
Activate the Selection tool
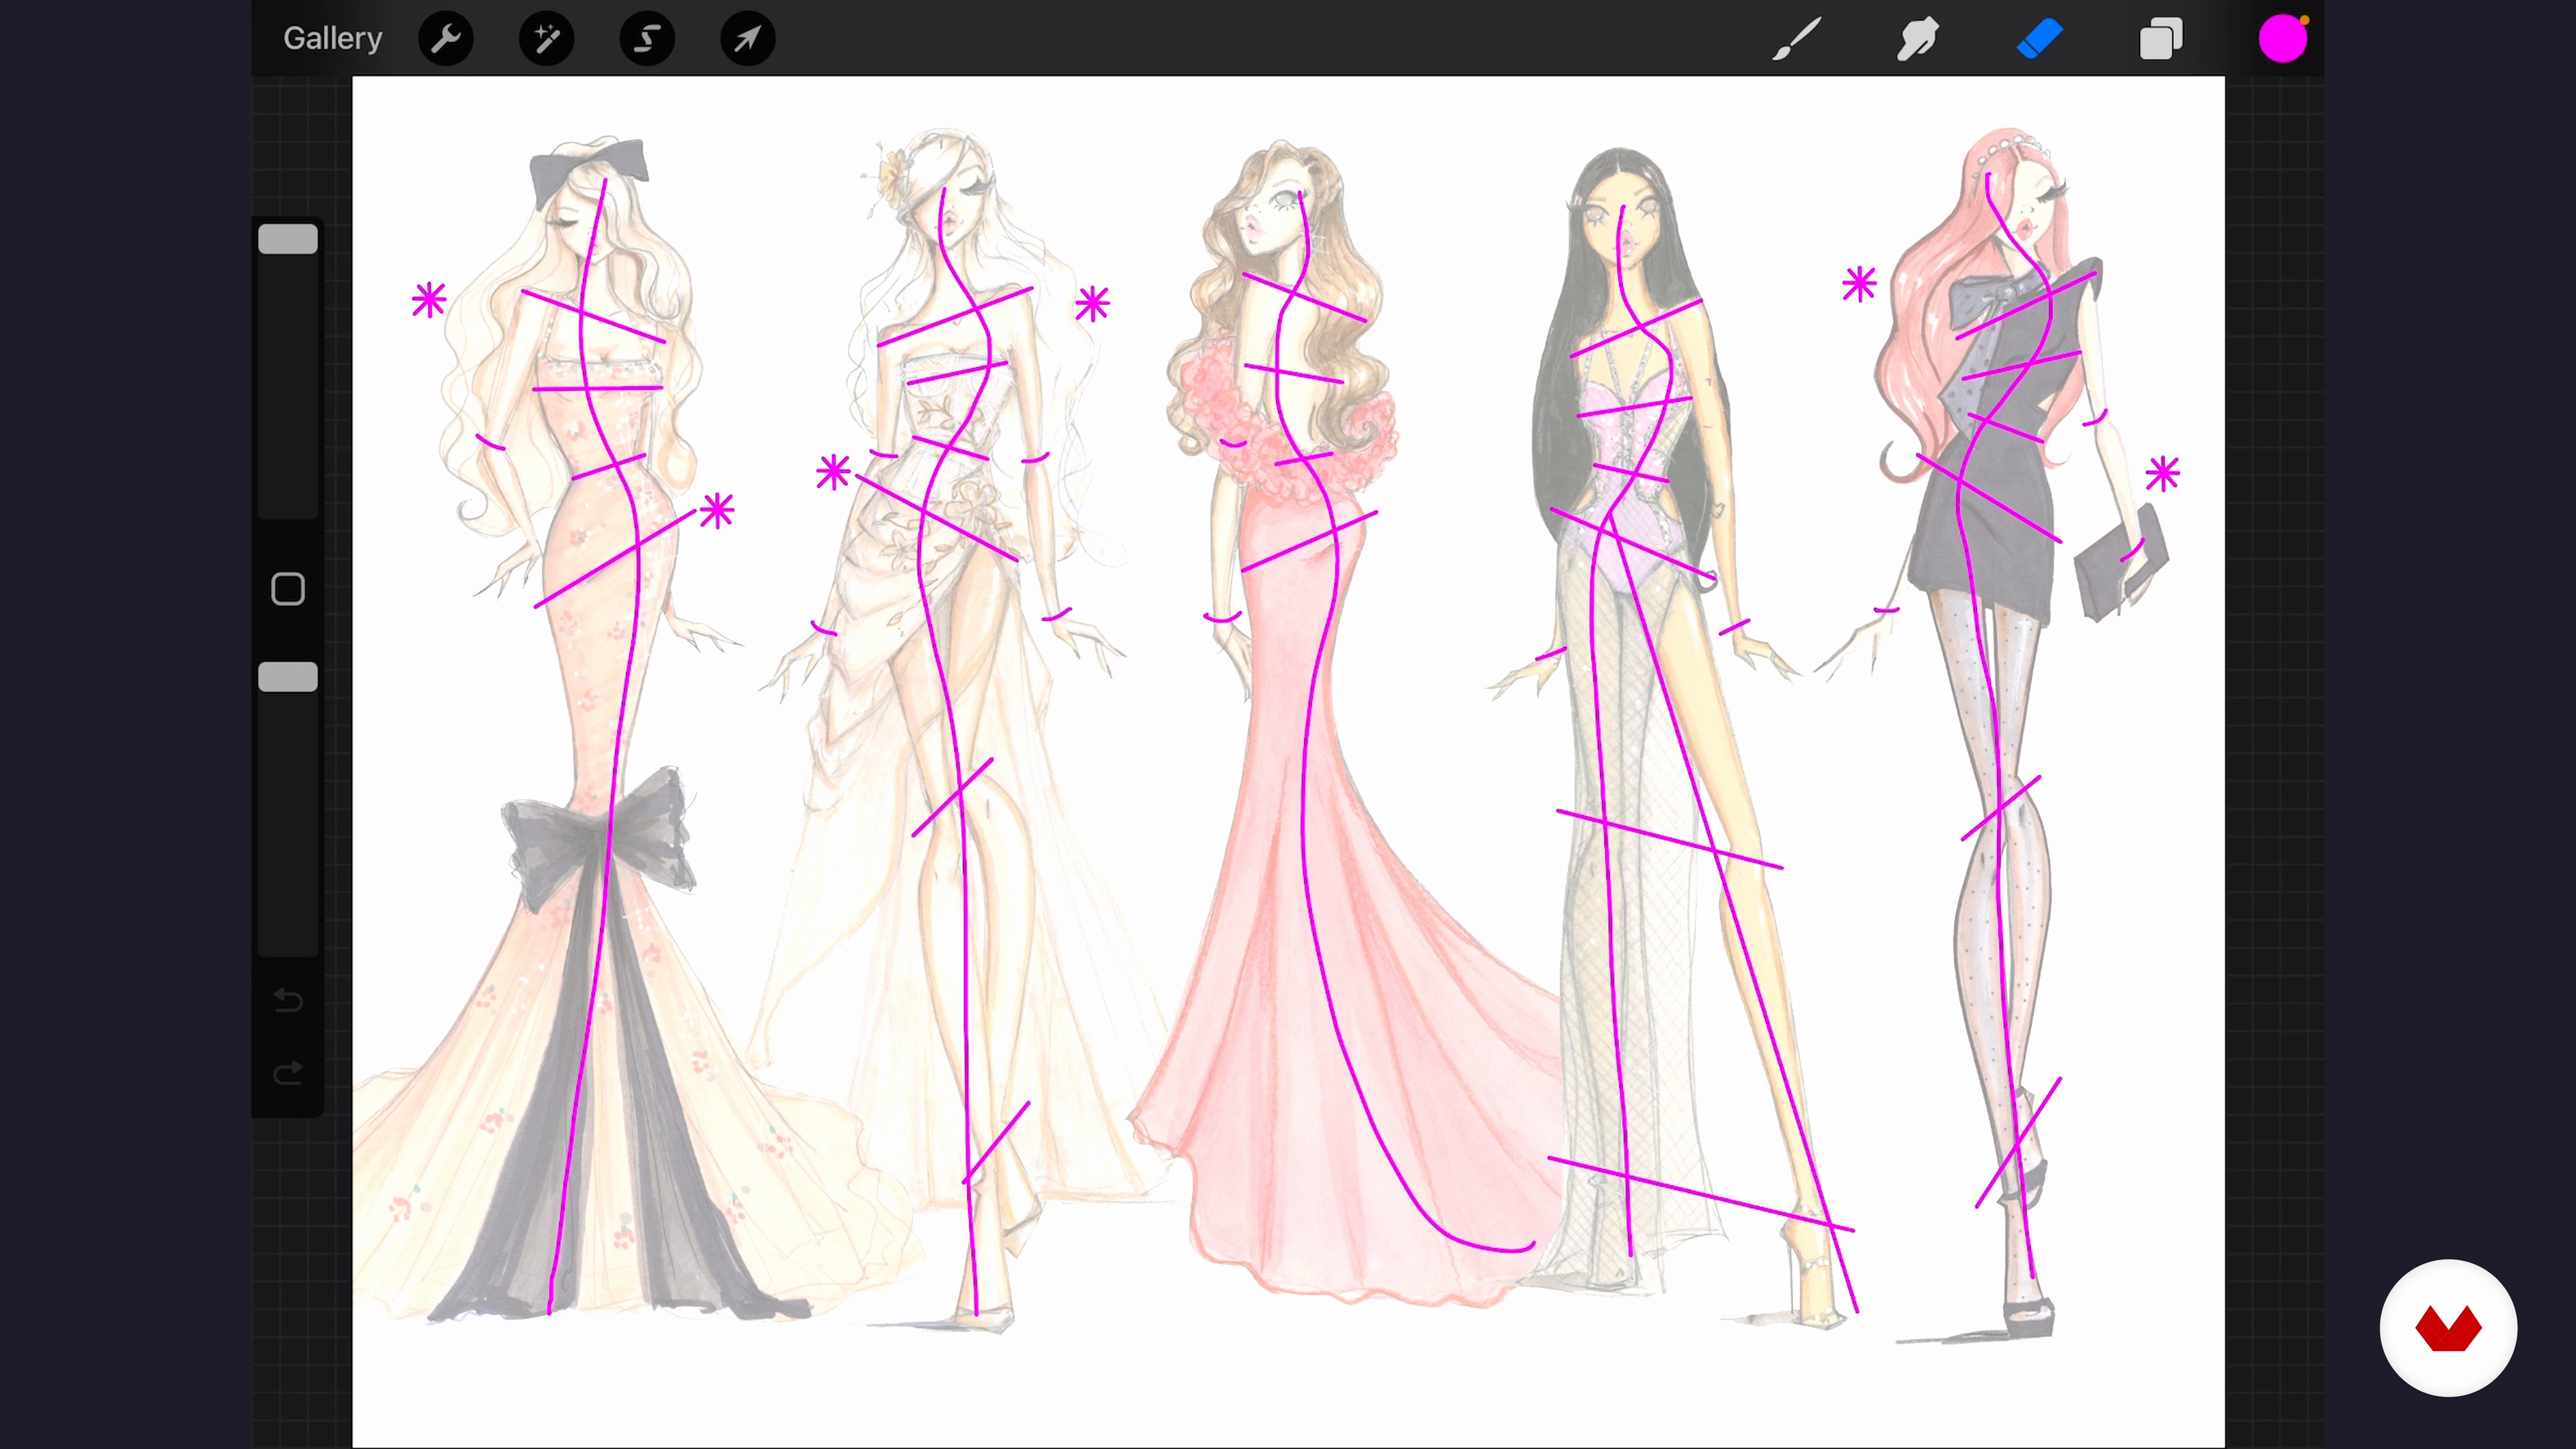[x=647, y=39]
